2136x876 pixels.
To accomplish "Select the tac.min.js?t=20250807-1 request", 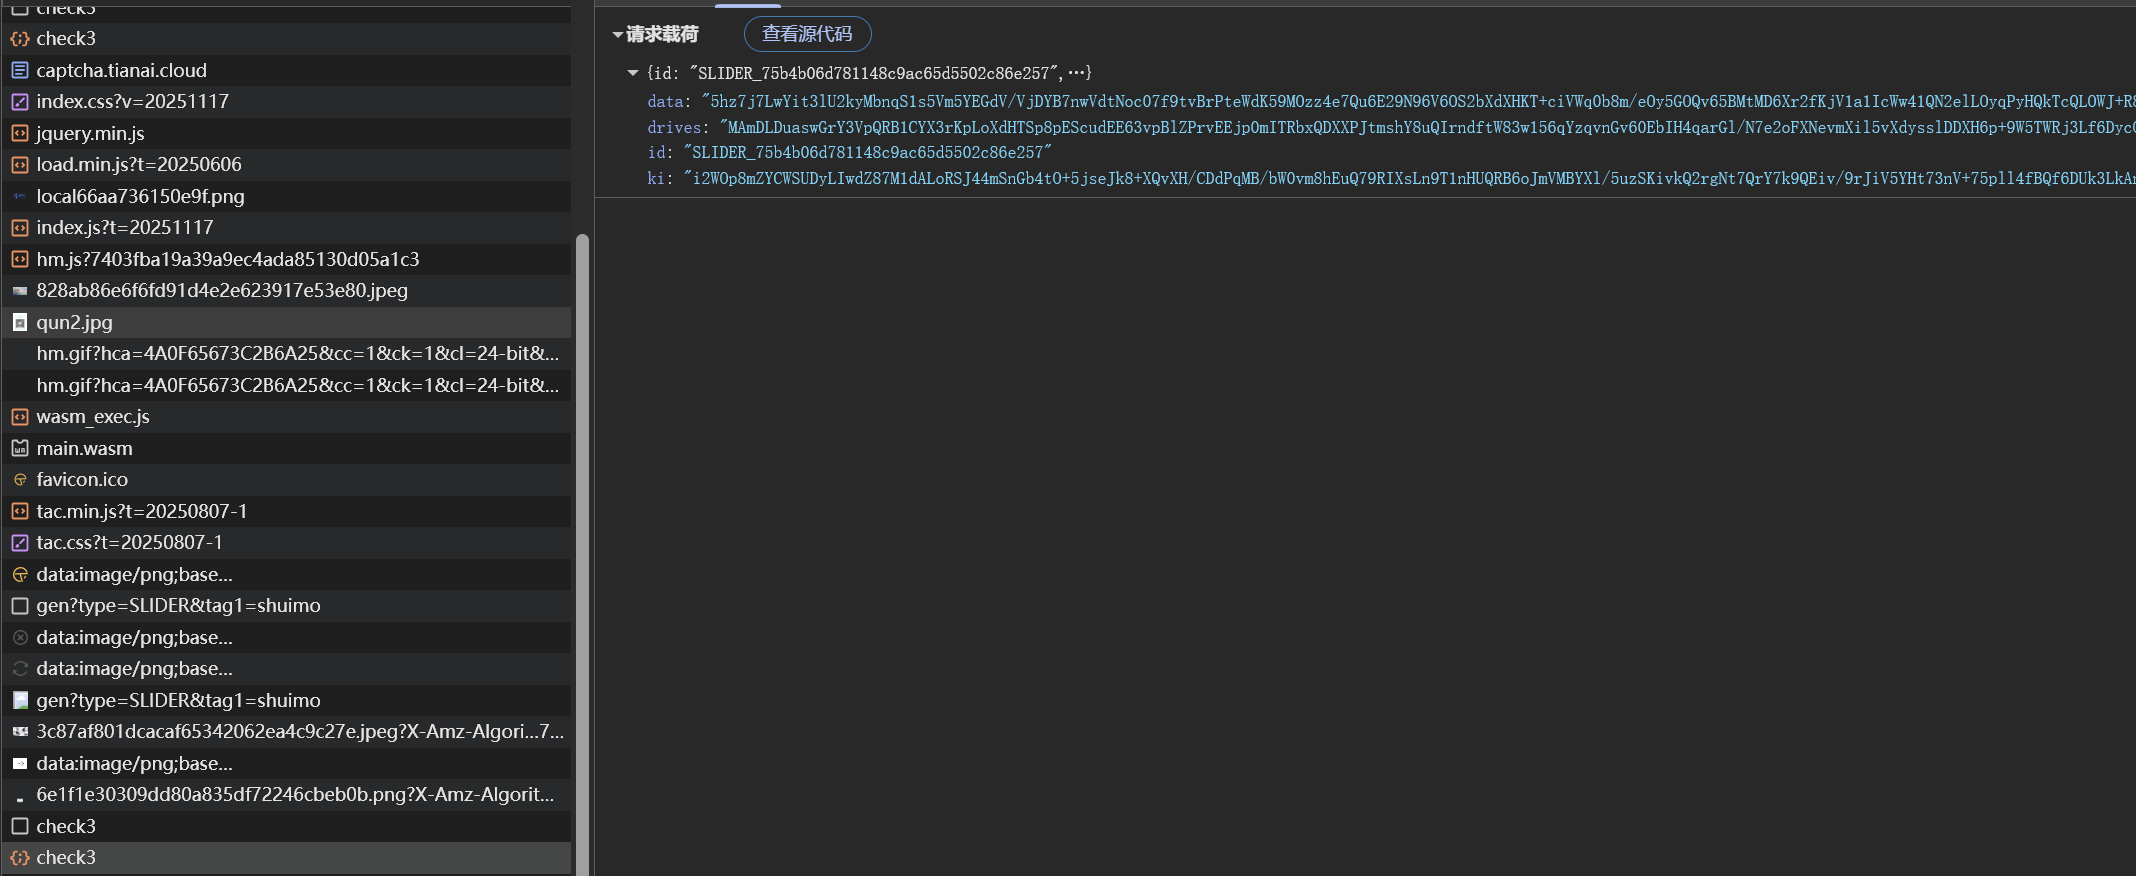I will 142,512.
